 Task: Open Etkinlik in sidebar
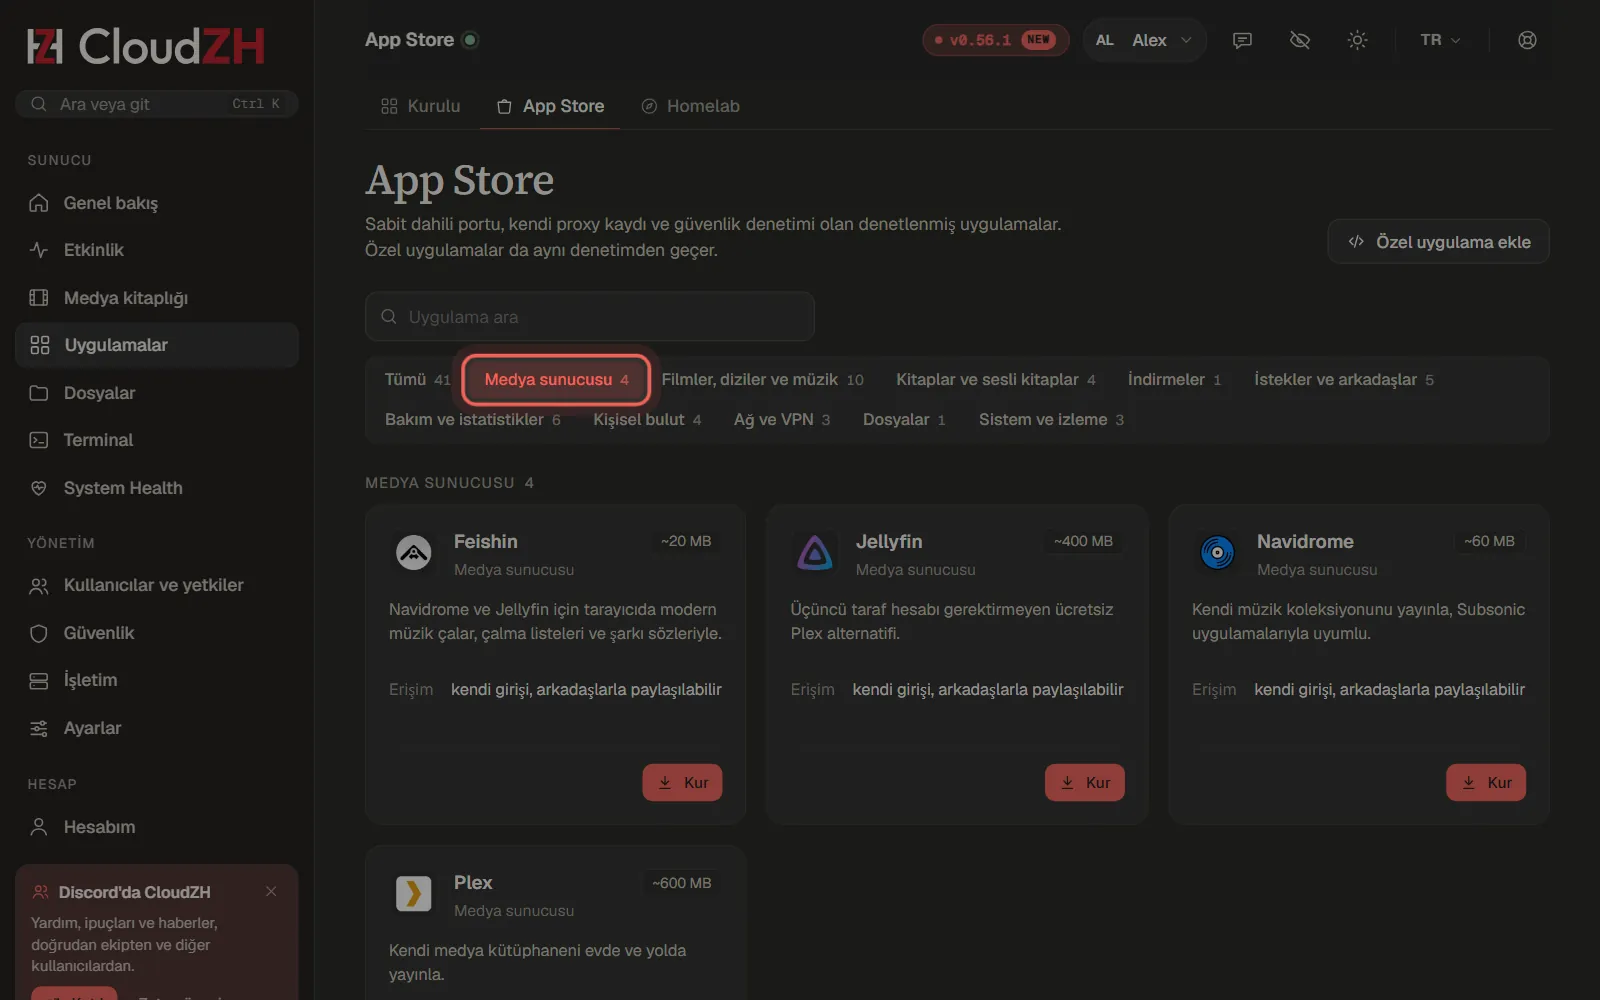[x=156, y=250]
